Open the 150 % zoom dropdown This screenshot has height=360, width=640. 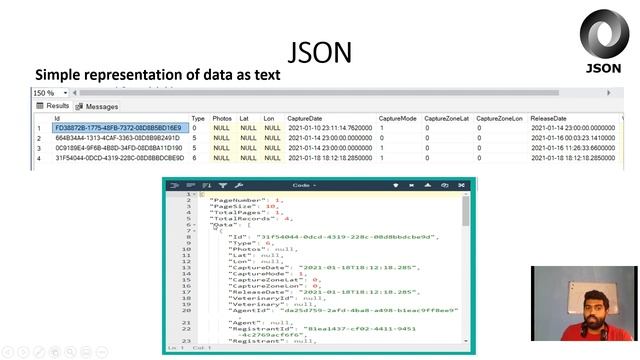[x=65, y=93]
